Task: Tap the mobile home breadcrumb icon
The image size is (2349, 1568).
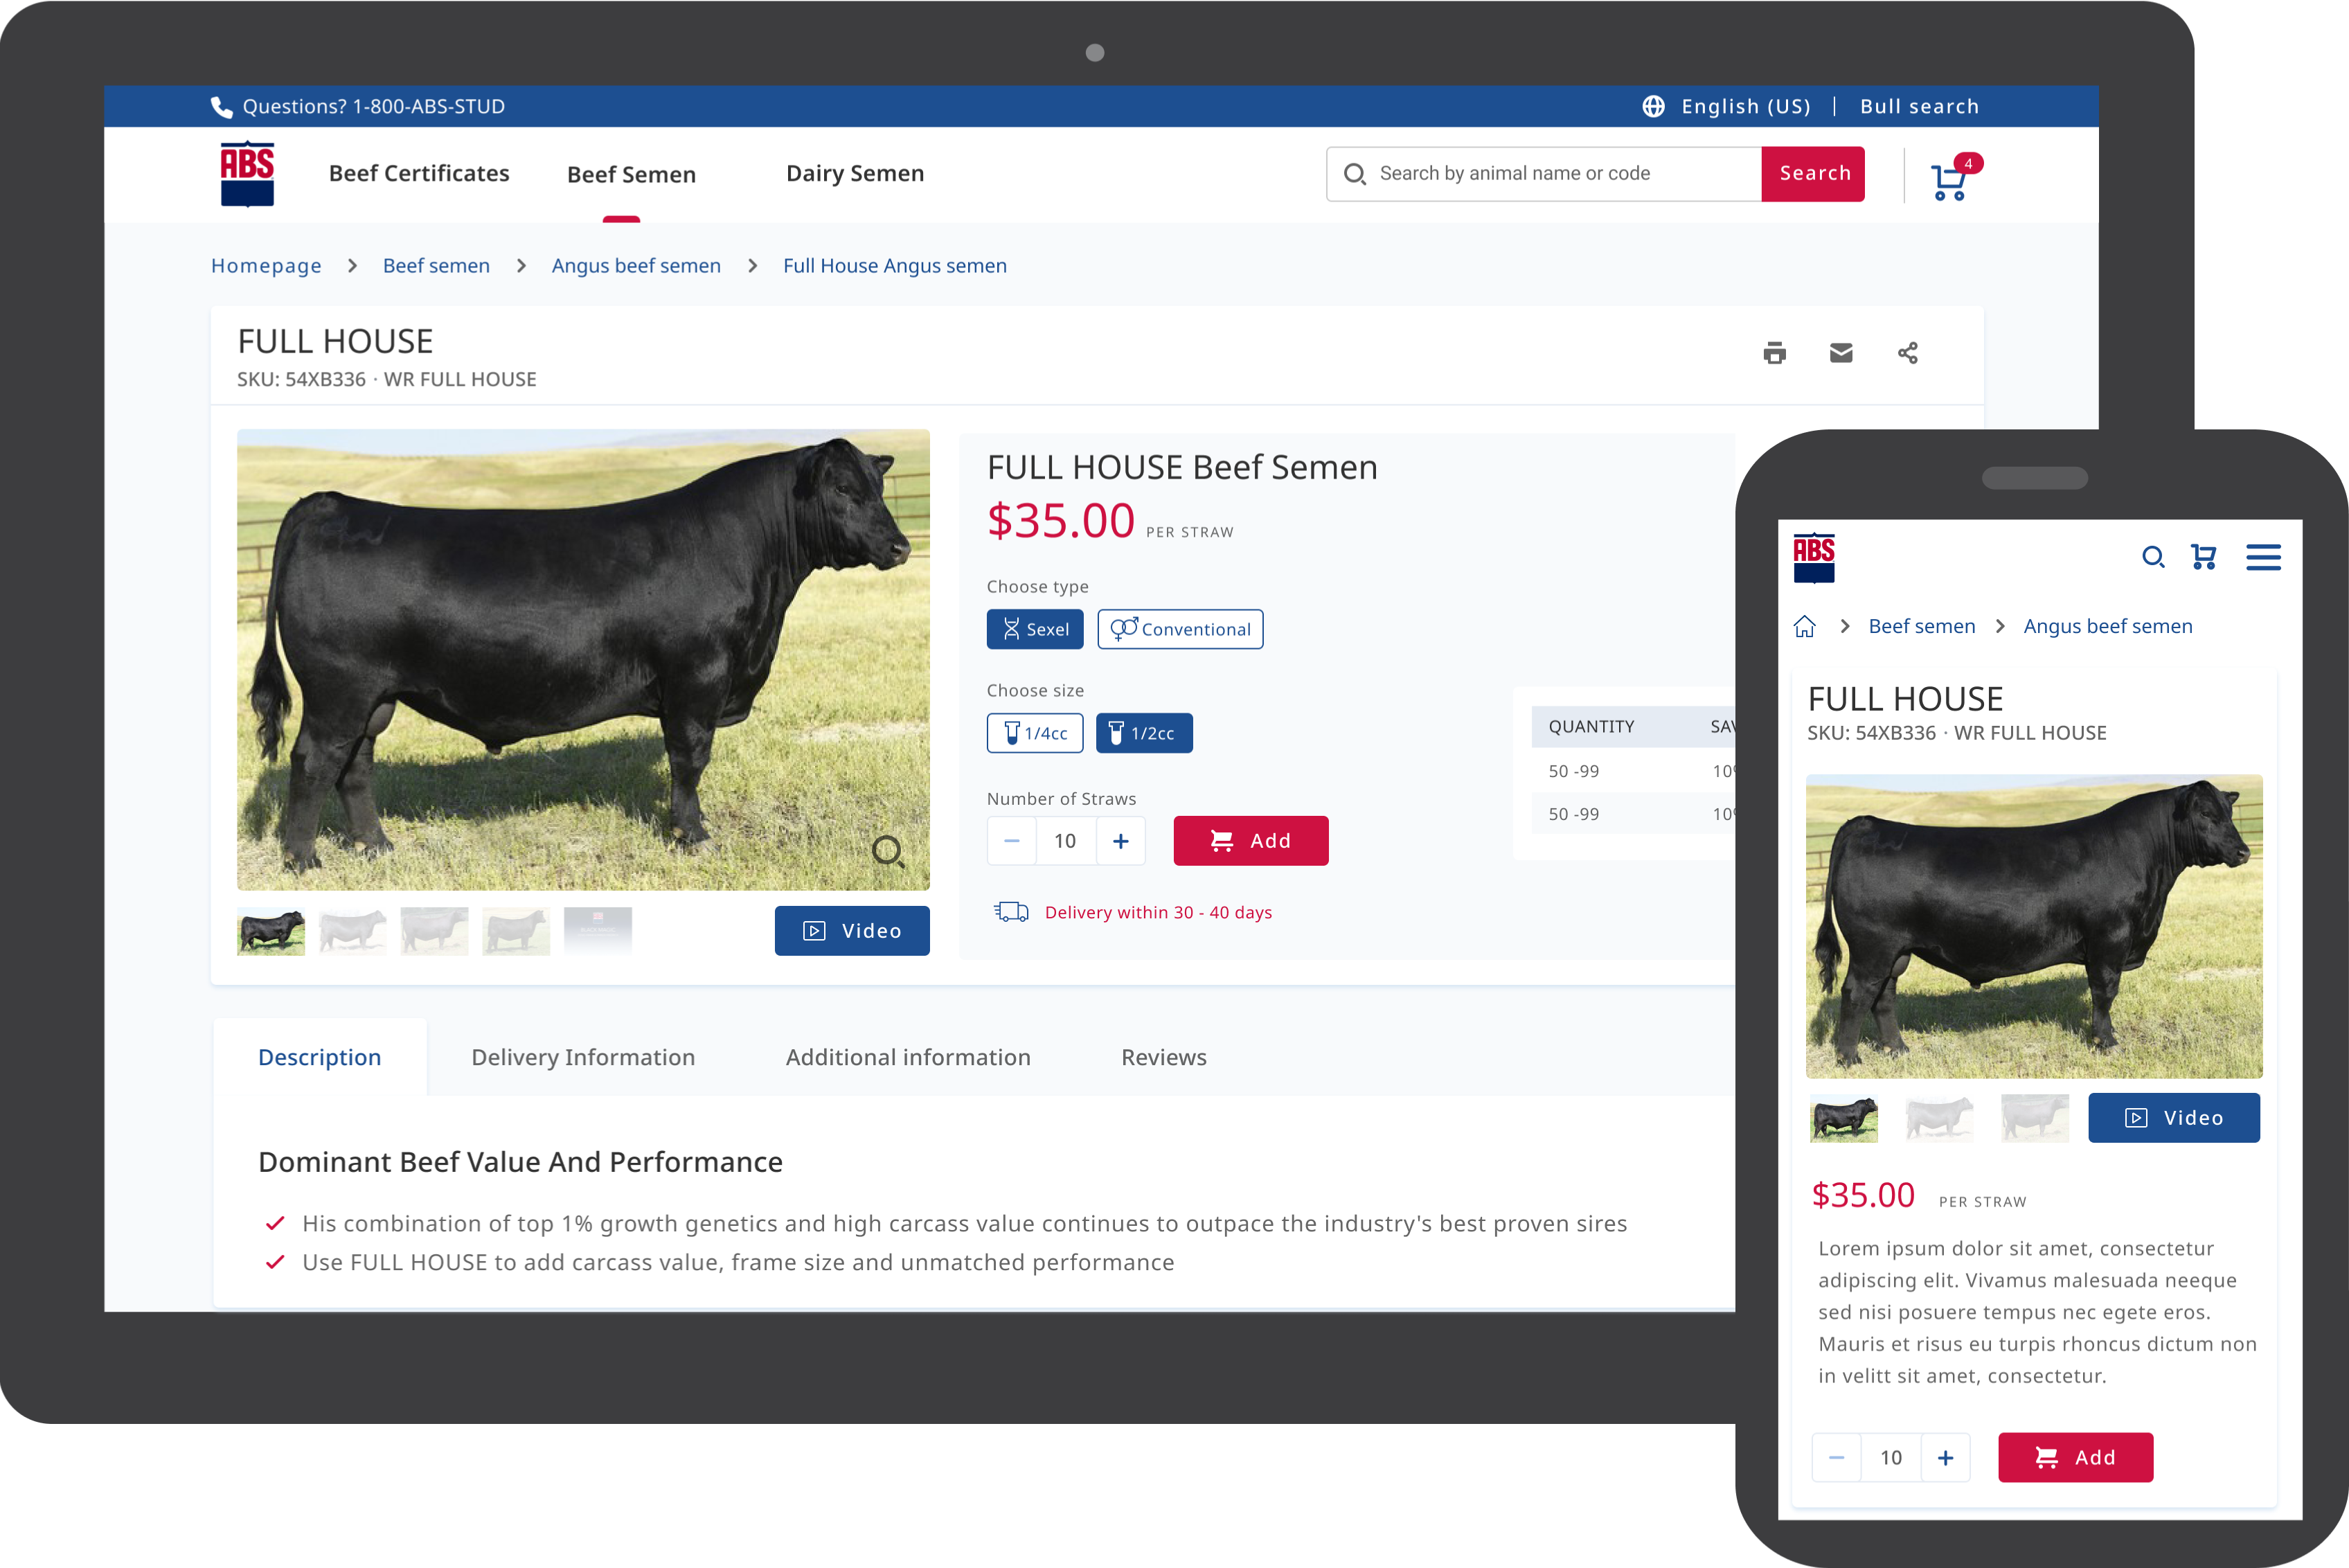Action: tap(1804, 626)
